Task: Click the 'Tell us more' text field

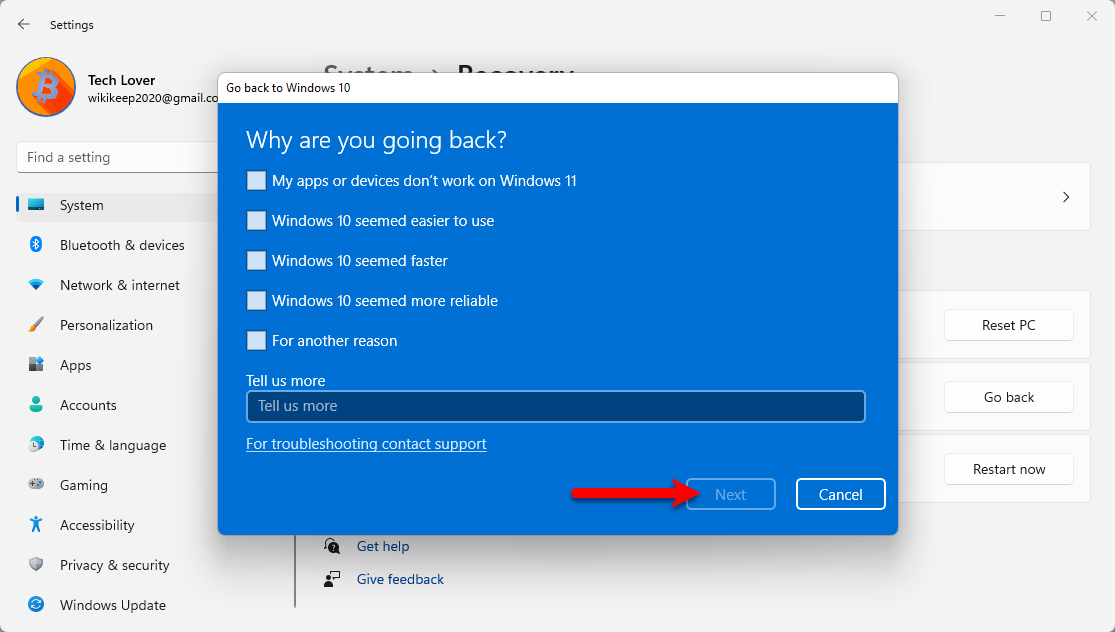Action: (x=555, y=407)
